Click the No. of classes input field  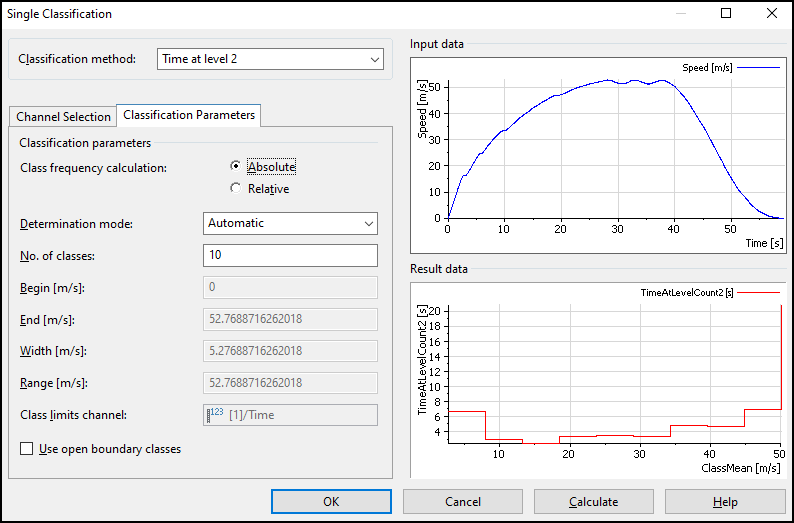290,256
